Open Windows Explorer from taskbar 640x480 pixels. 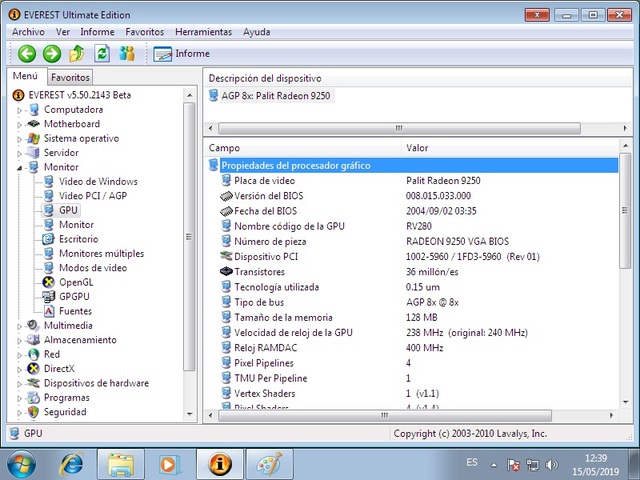coord(121,465)
